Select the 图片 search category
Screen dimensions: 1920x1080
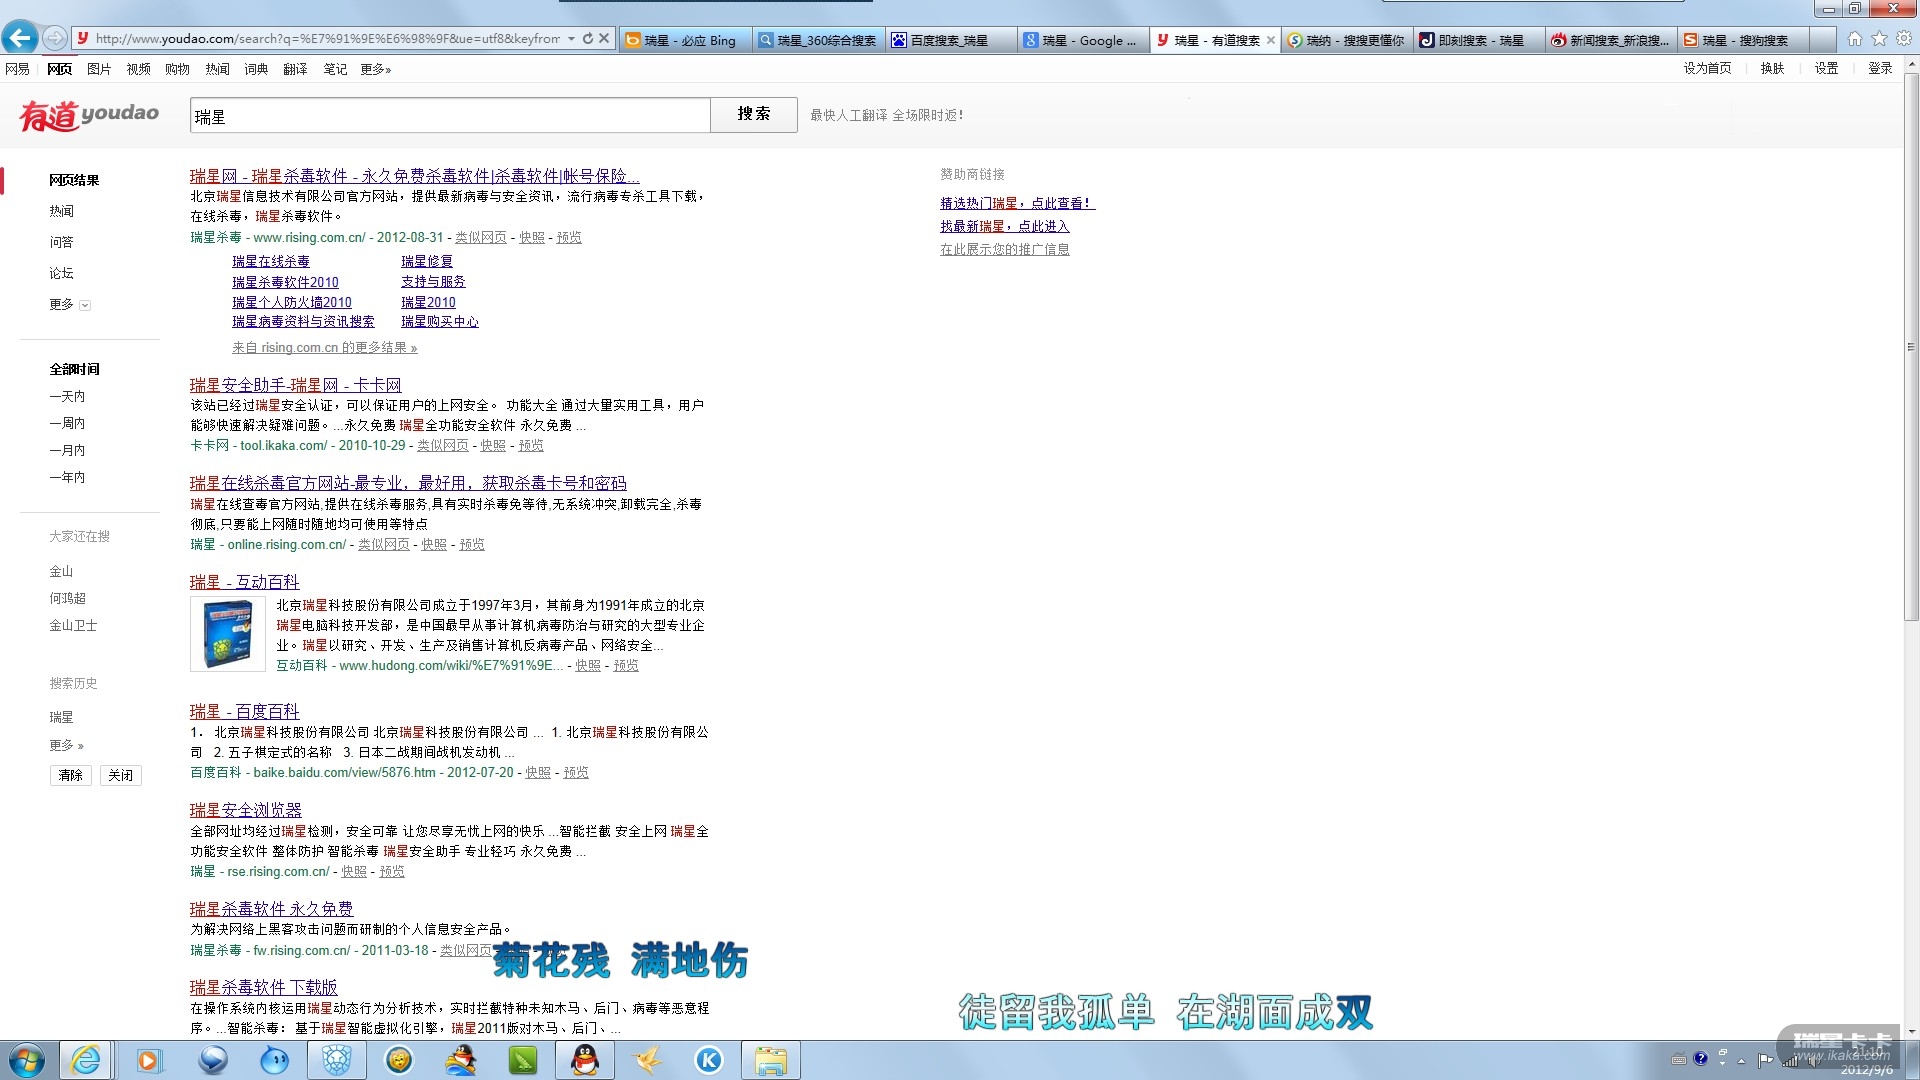coord(99,69)
